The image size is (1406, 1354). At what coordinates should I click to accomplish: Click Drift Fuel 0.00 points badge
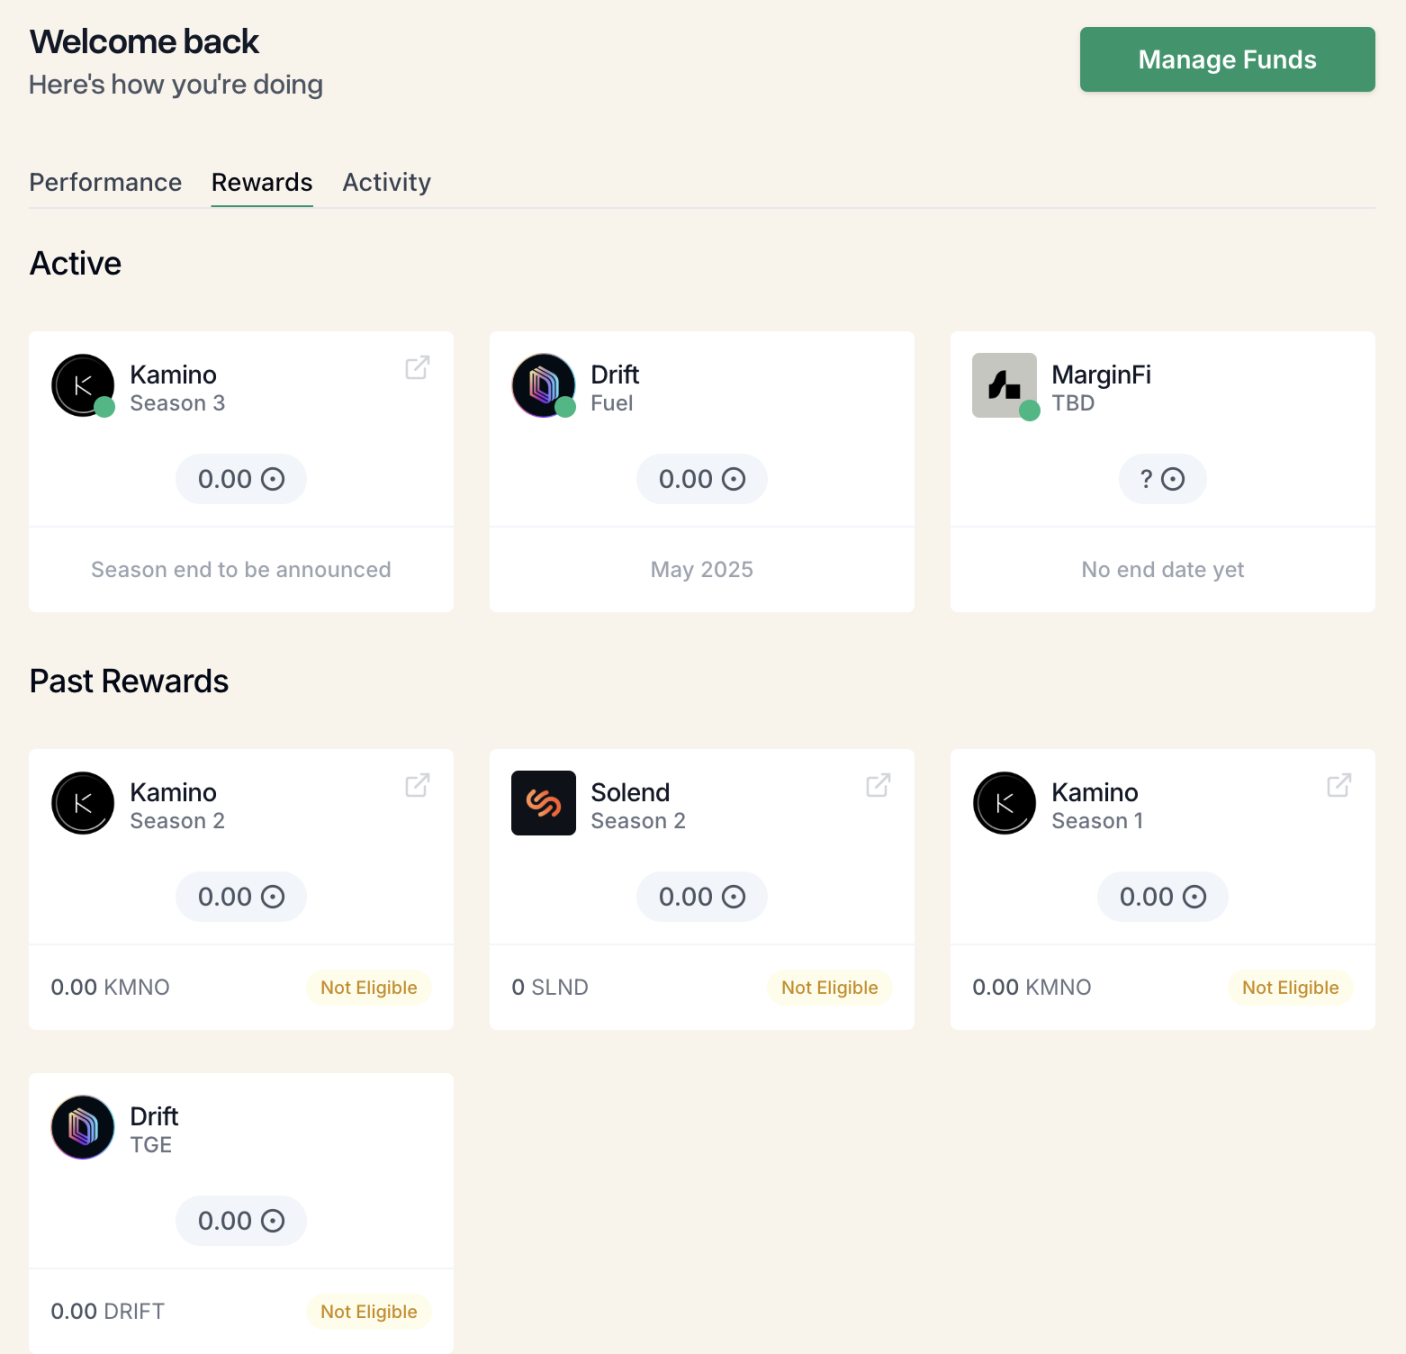[x=702, y=479]
